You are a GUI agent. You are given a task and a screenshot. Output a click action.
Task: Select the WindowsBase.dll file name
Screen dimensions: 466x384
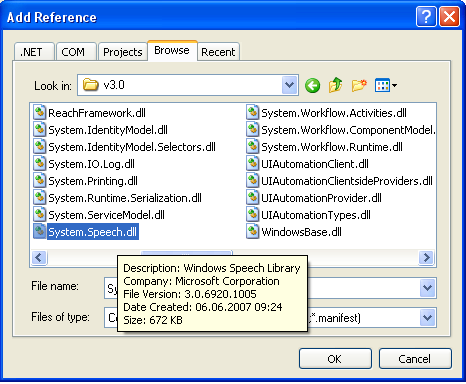coord(301,232)
